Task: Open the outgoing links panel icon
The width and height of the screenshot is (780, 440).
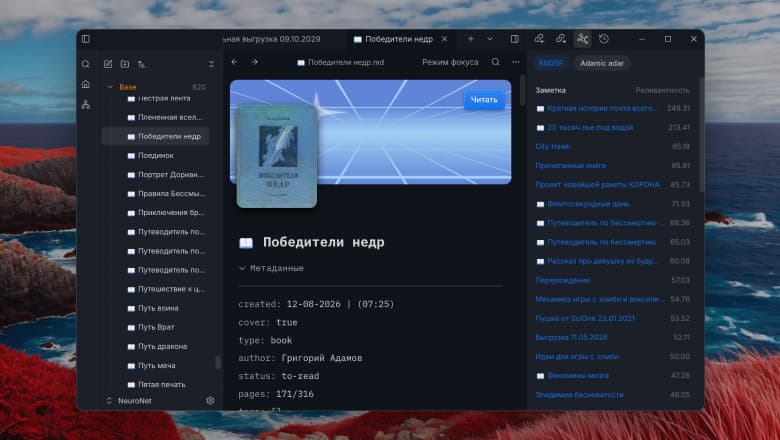Action: point(561,39)
